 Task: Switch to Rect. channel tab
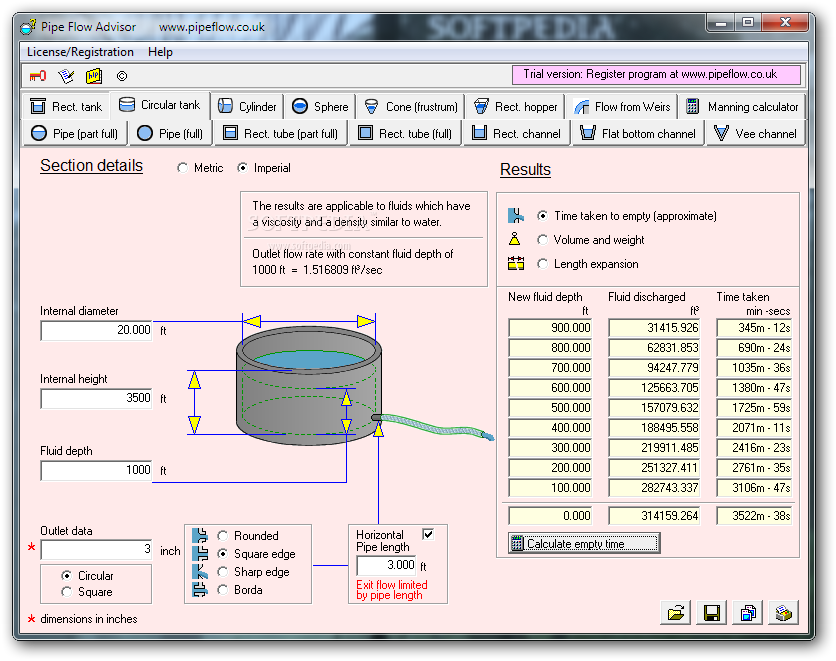point(516,133)
